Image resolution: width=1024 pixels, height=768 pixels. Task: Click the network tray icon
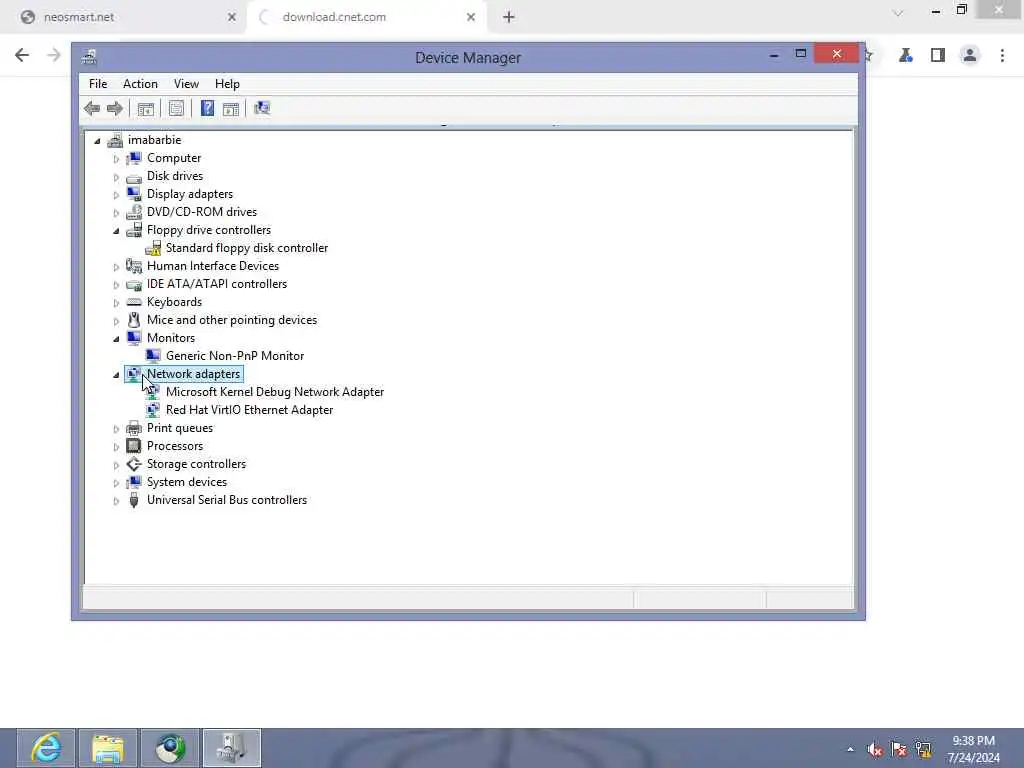923,750
